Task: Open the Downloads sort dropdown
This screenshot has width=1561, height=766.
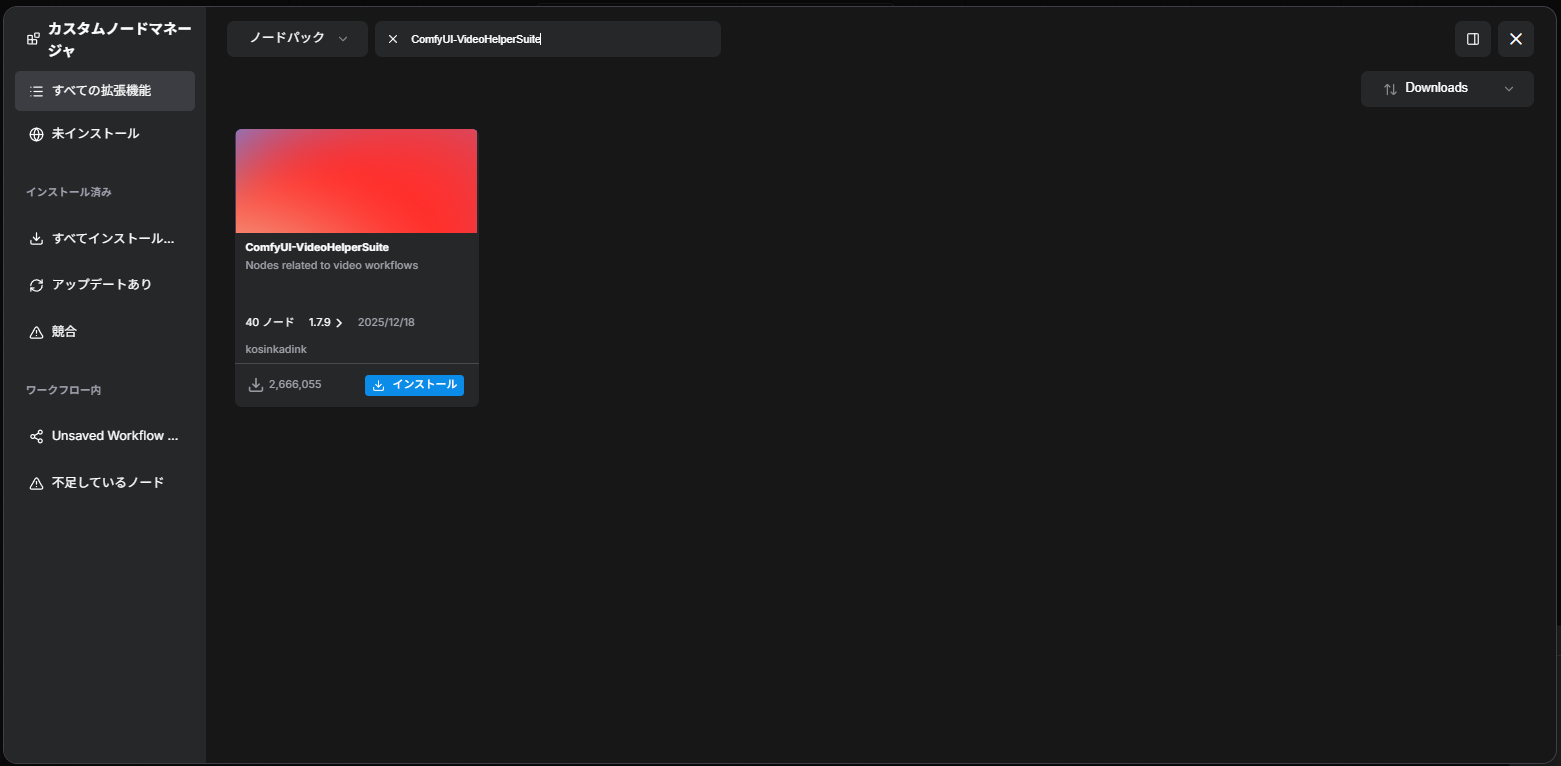Action: point(1447,88)
